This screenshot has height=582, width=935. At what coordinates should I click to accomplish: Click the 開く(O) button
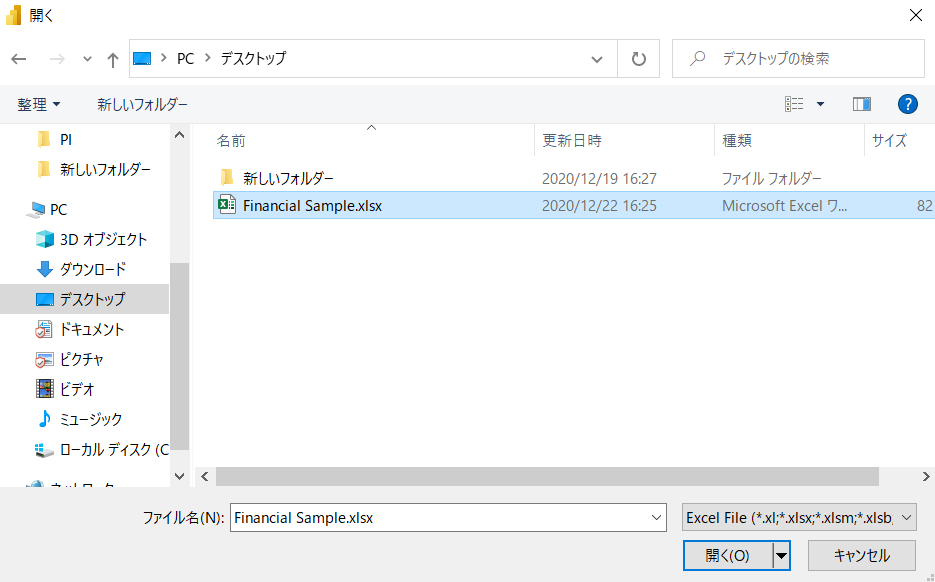727,556
